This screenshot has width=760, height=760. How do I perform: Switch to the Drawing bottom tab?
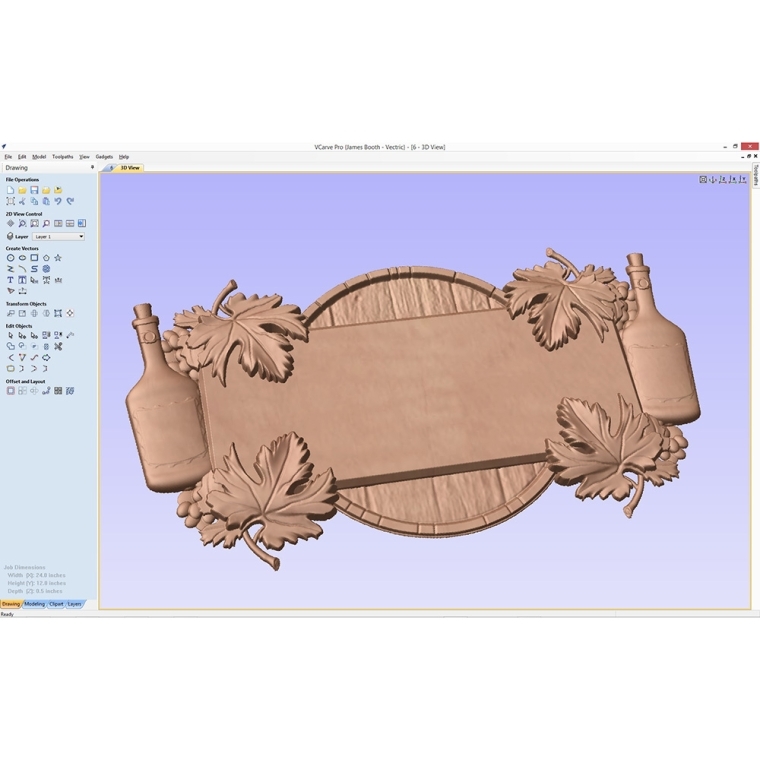[x=11, y=604]
